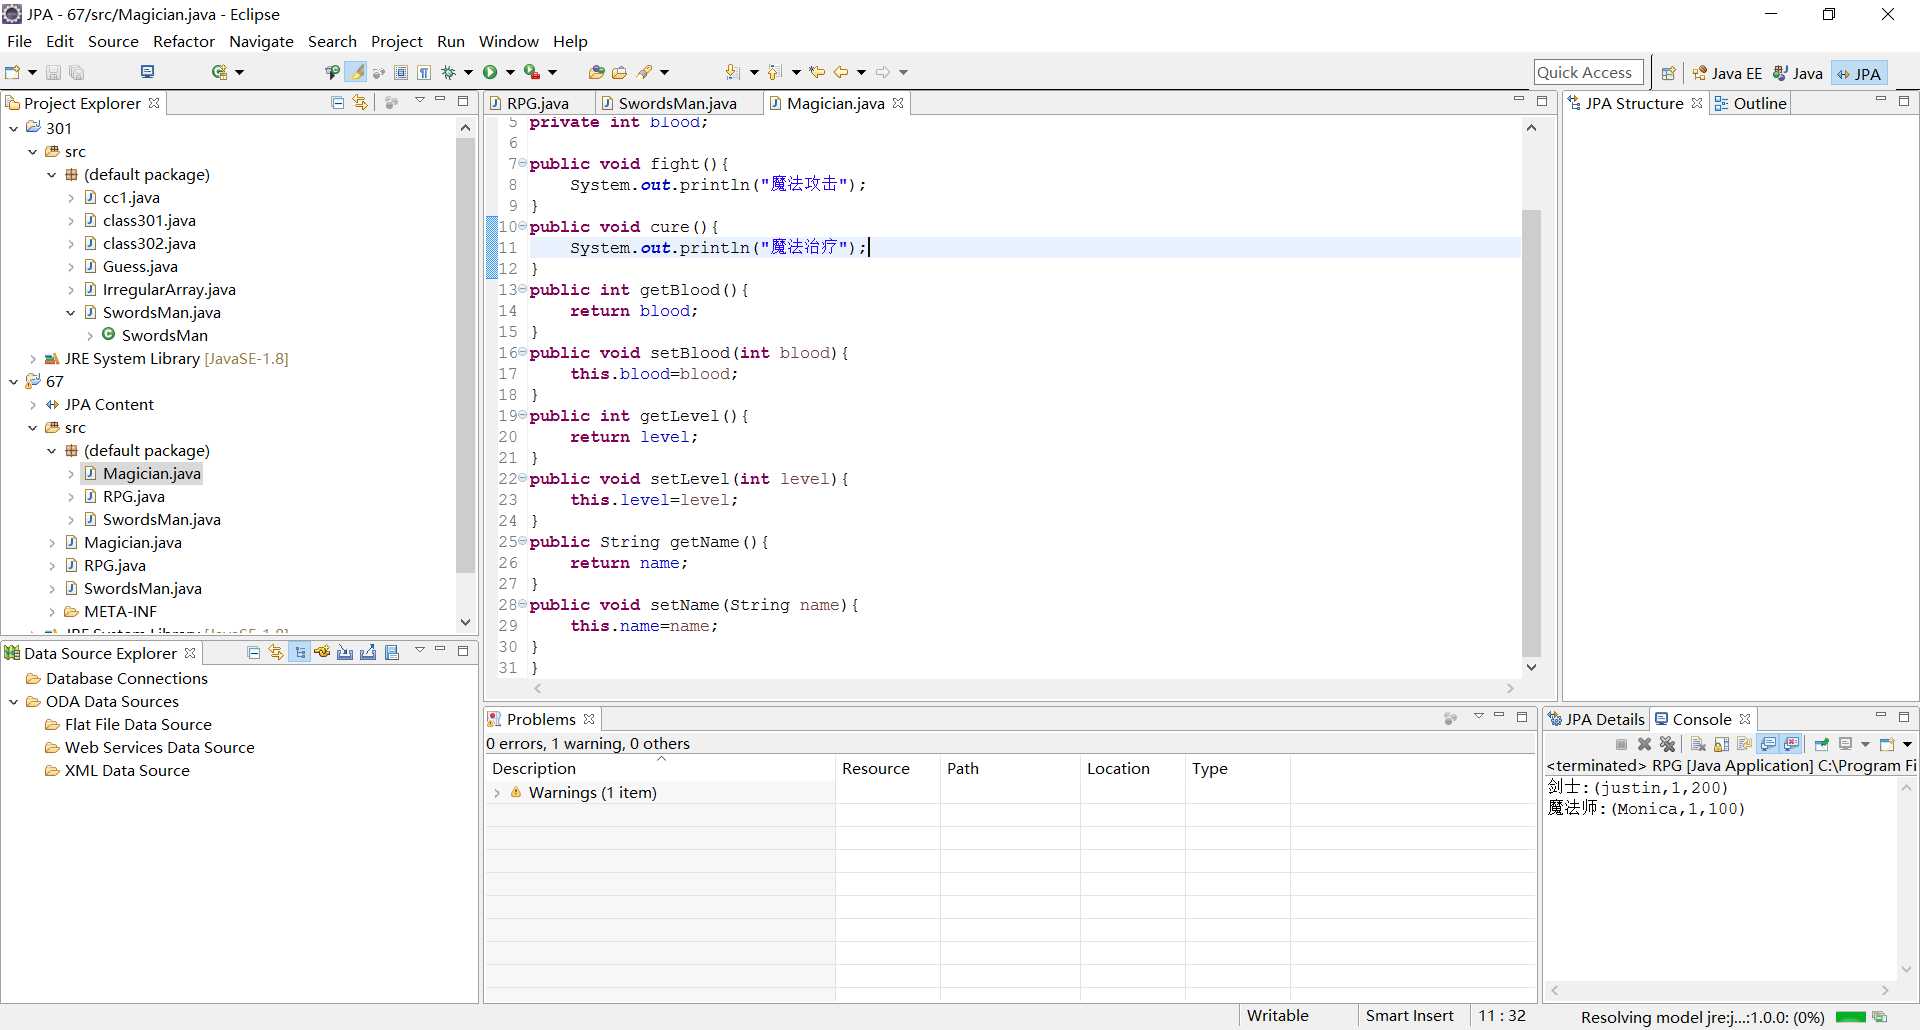Click the Save disk icon in toolbar

point(53,72)
